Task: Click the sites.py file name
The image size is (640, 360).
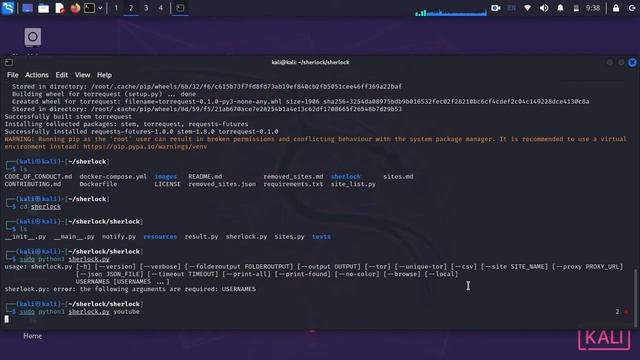Action: pos(289,237)
